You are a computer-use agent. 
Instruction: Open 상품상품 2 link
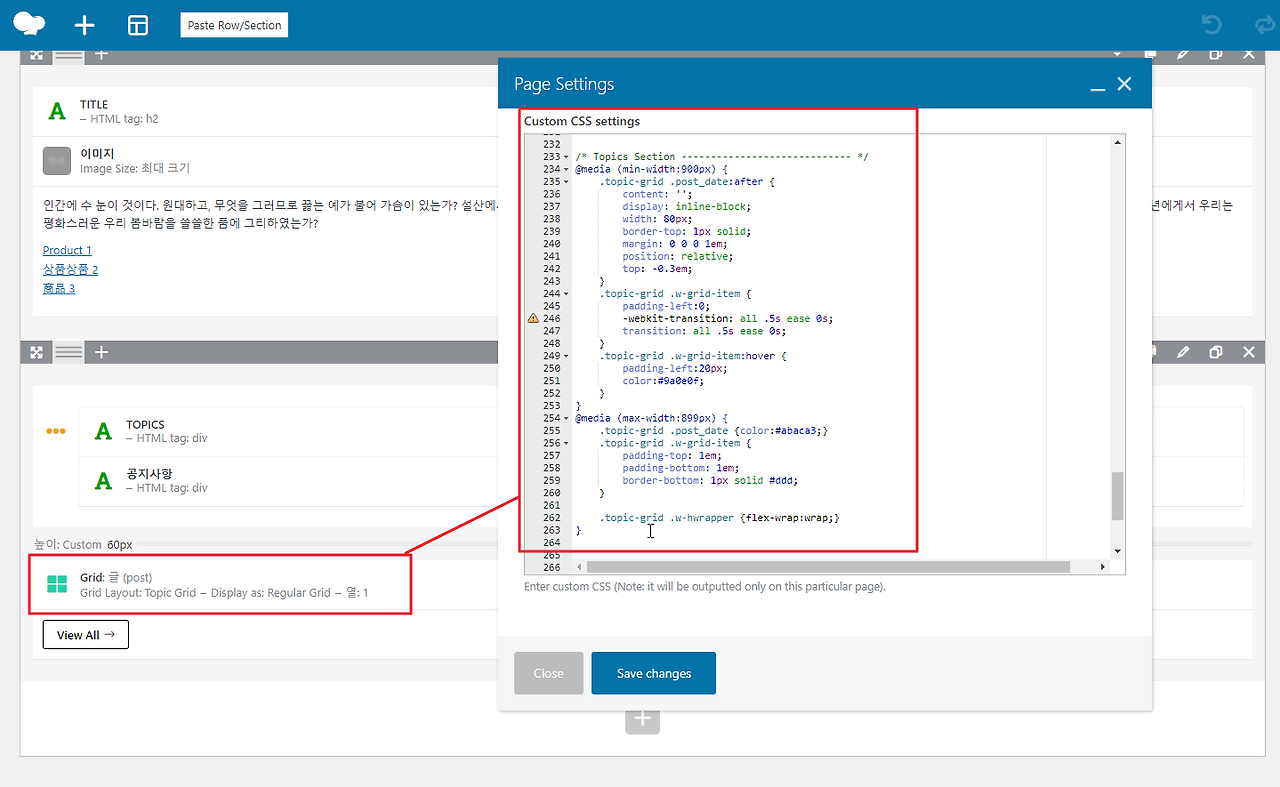70,269
